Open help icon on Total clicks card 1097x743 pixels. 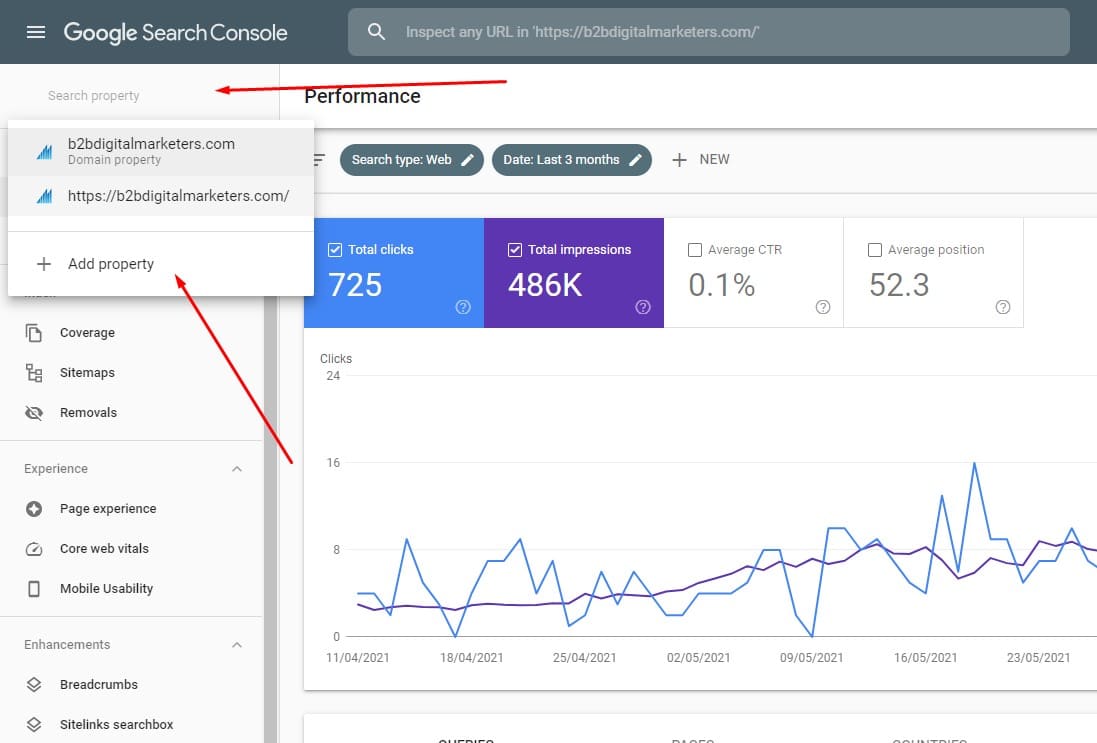pyautogui.click(x=463, y=307)
